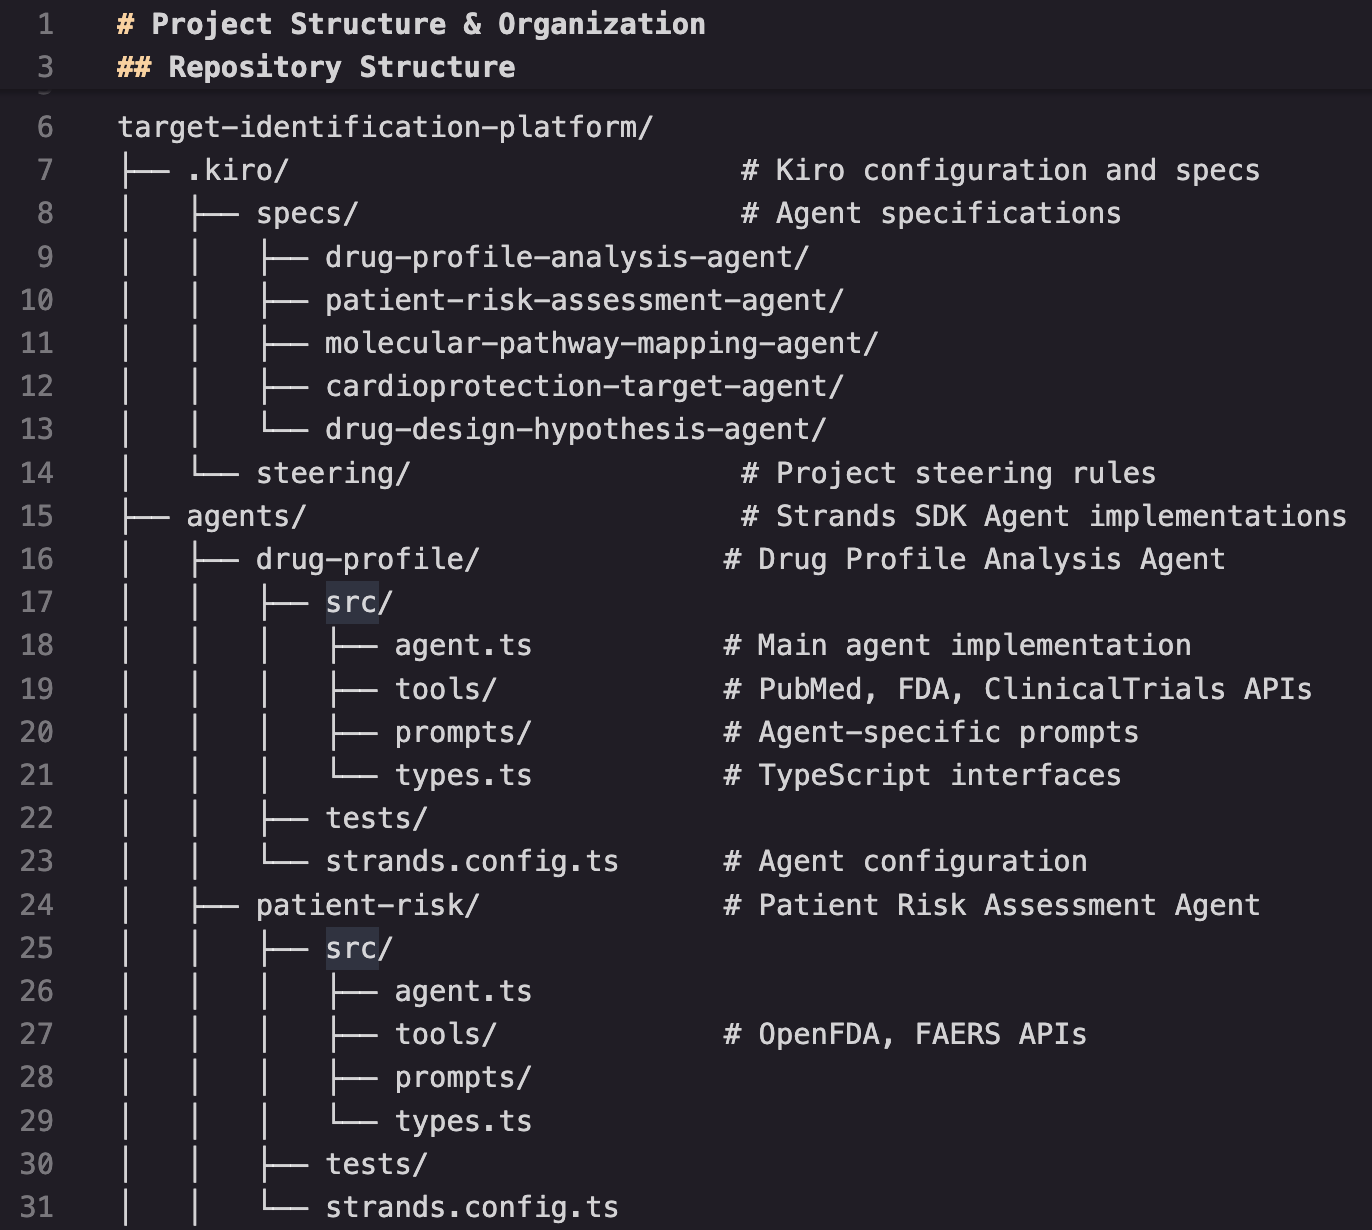Click the steering/ directory text

click(332, 473)
